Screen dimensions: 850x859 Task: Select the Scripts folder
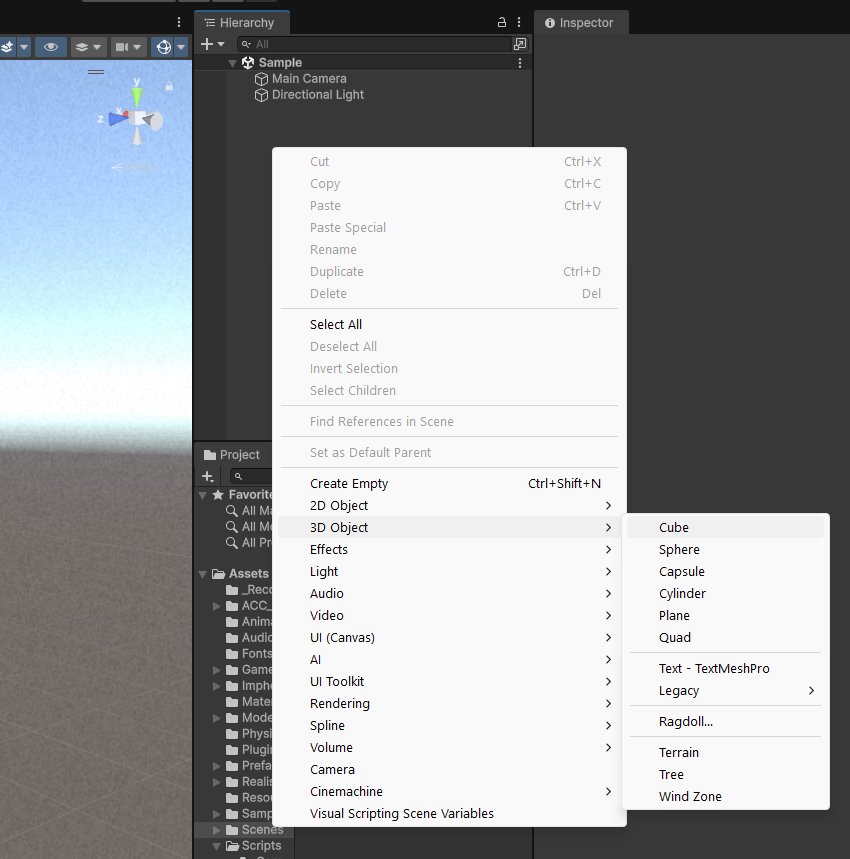254,846
